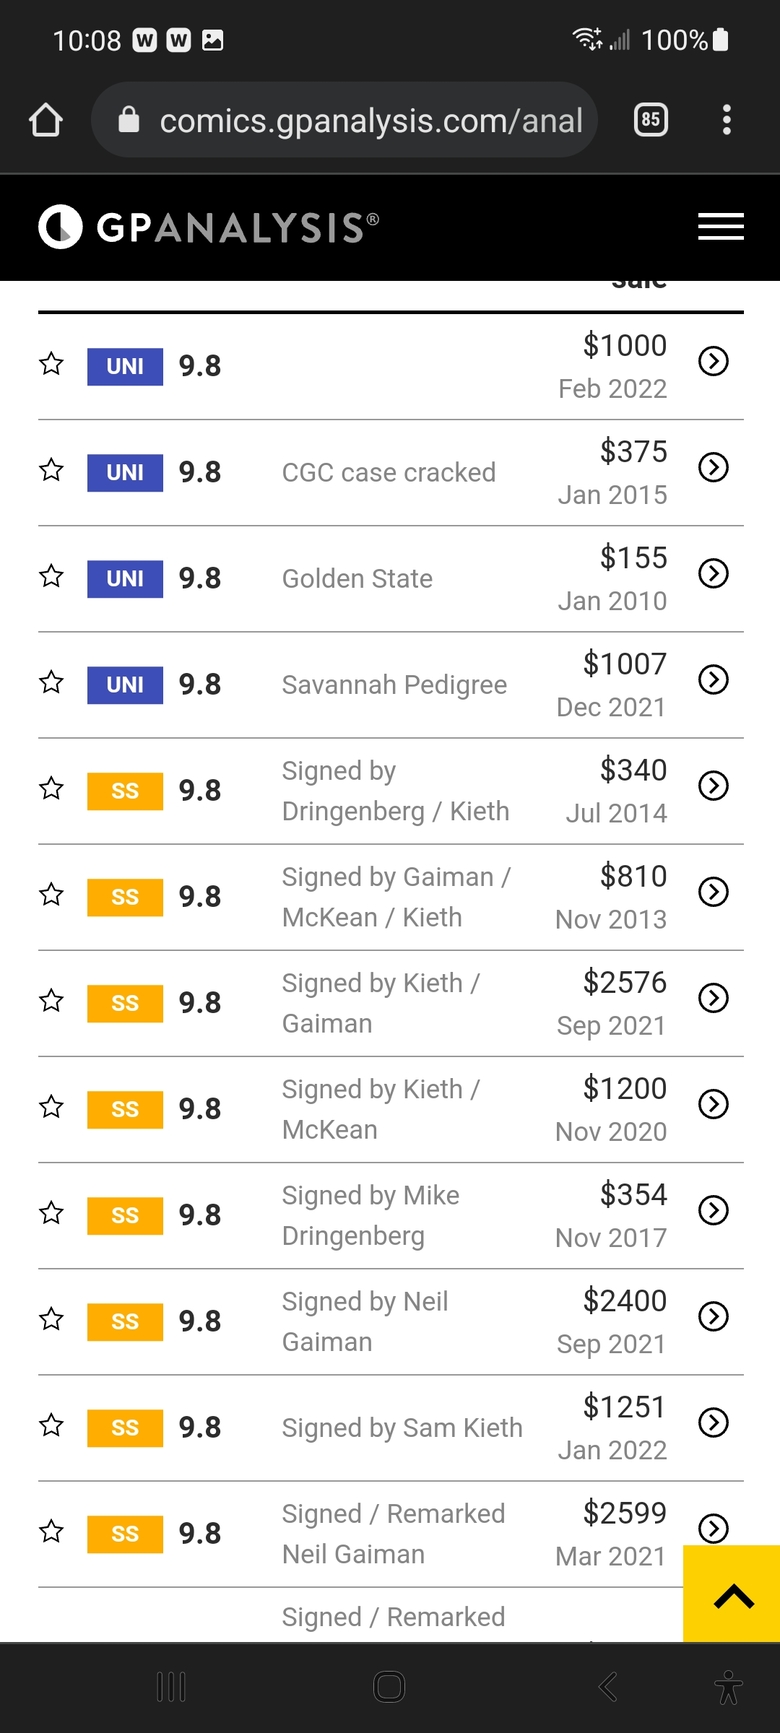Tap the yellow back-to-top arrow button

(x=732, y=1594)
